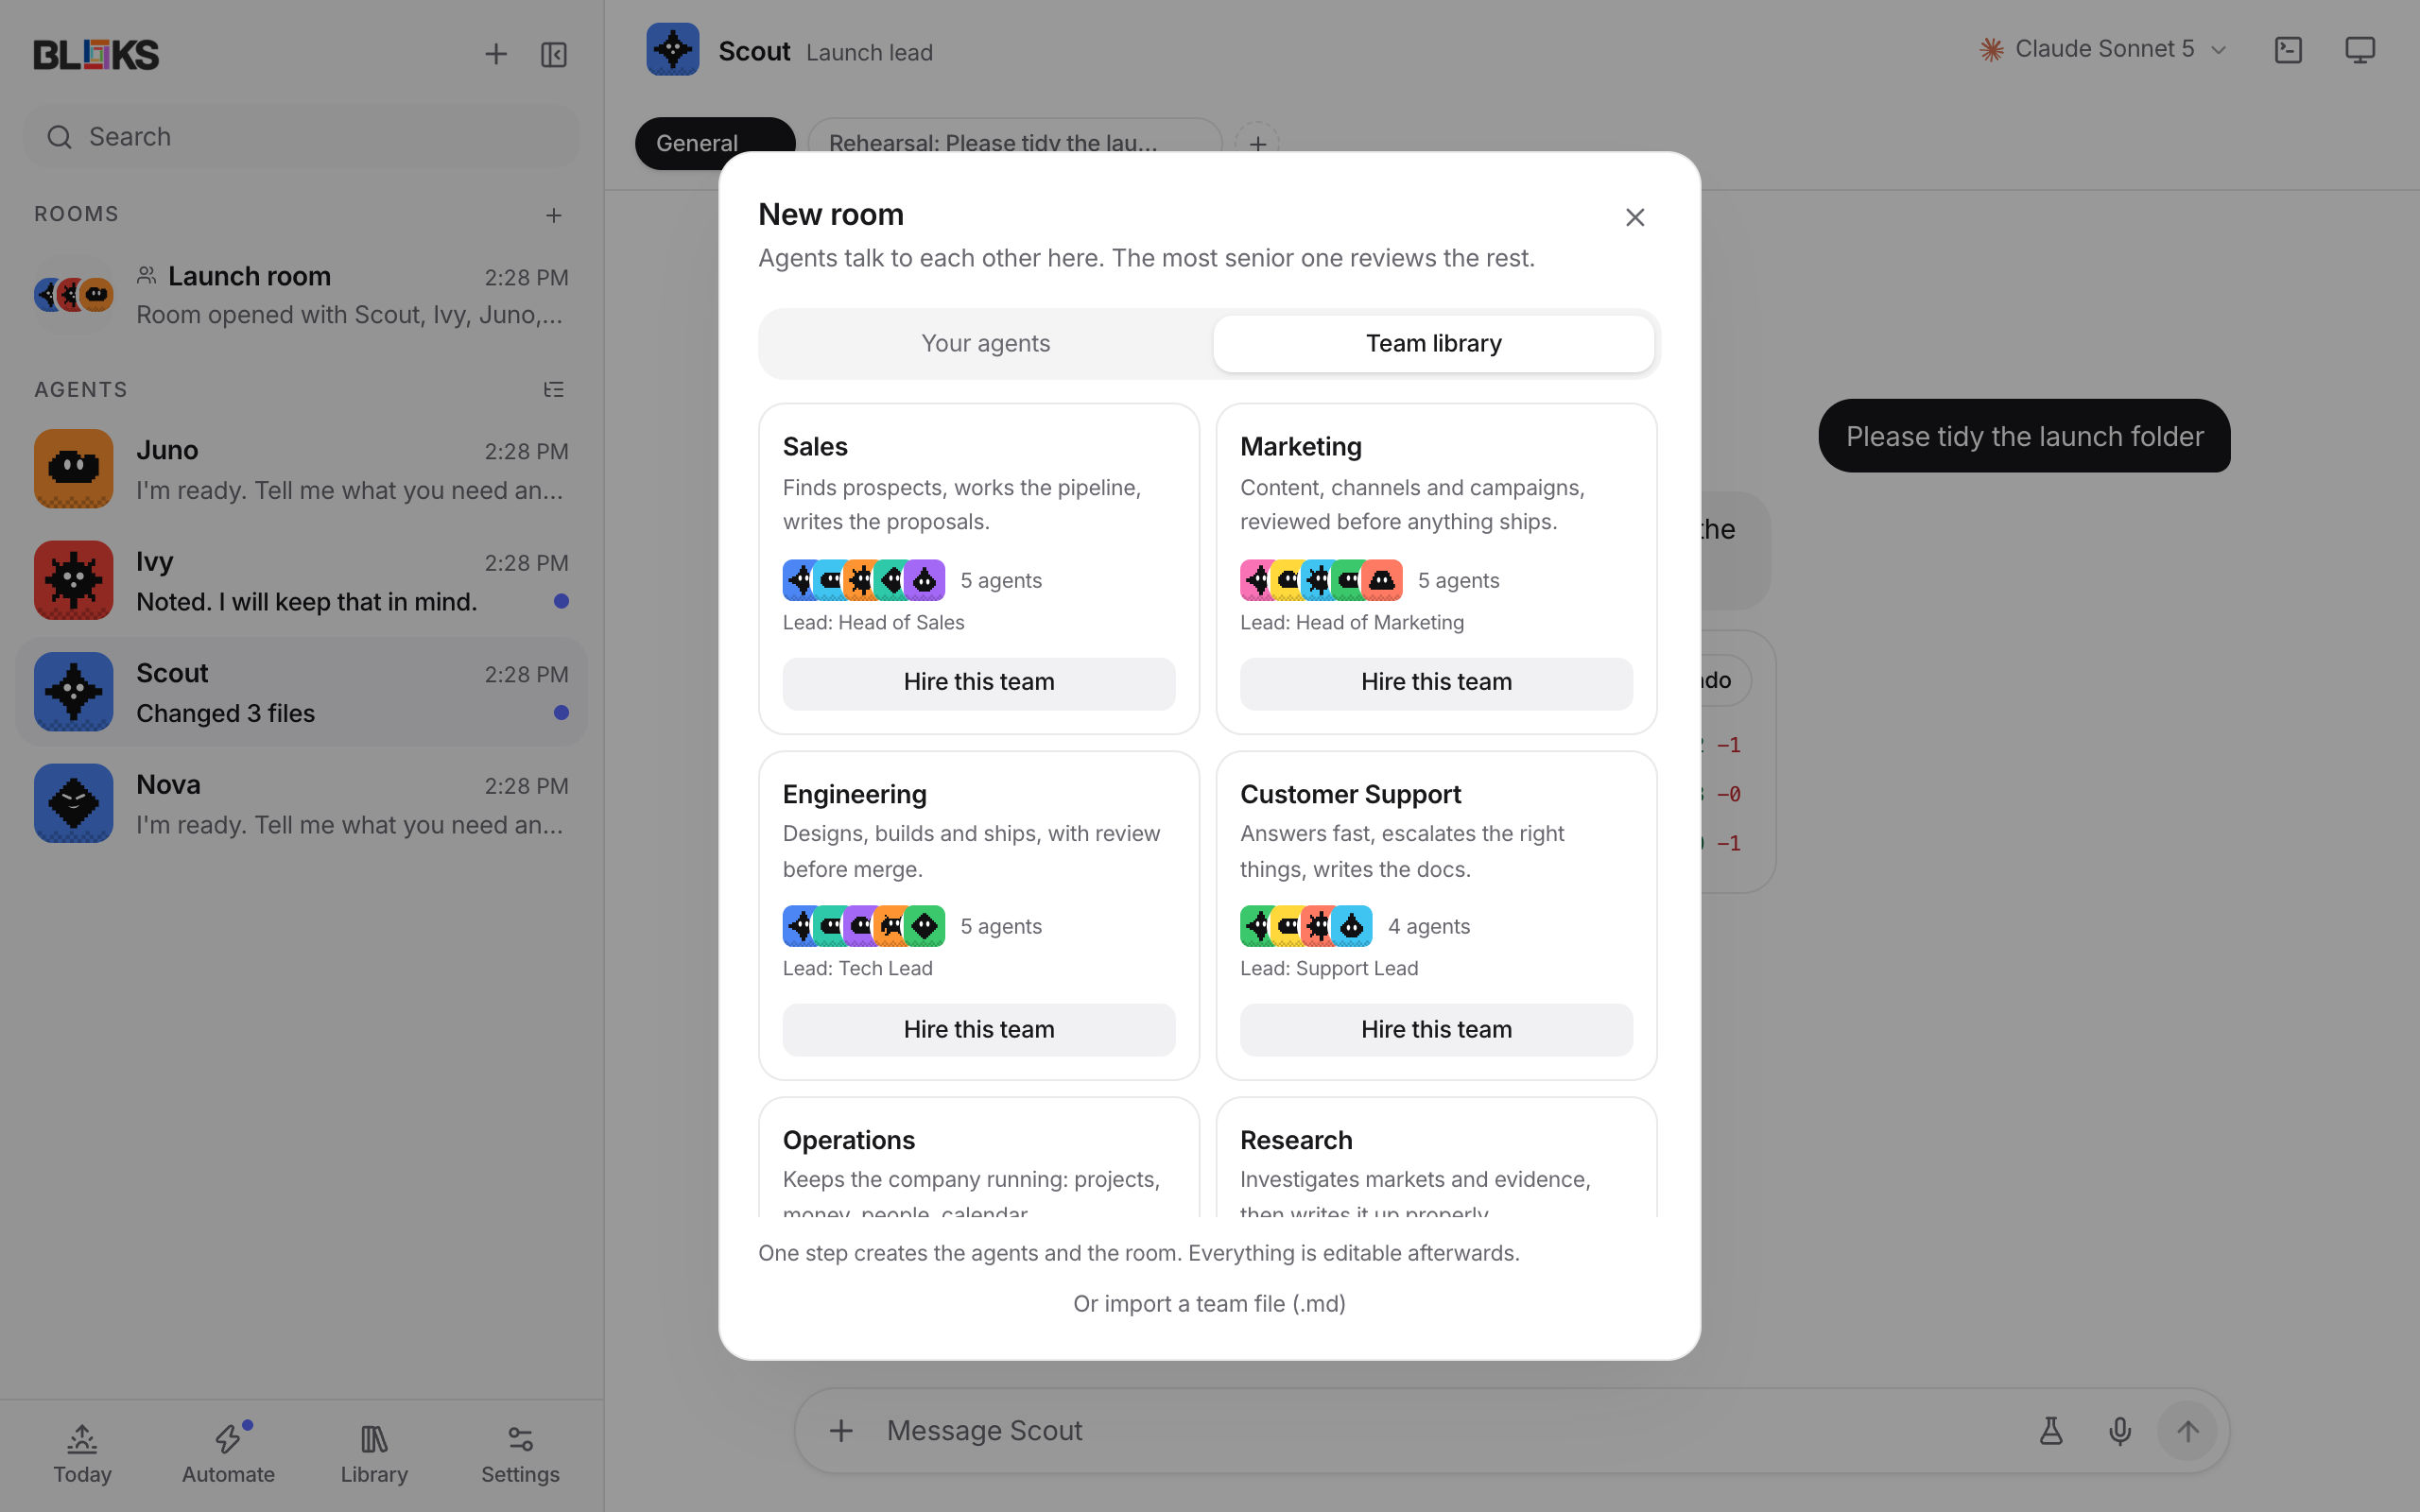Viewport: 2420px width, 1512px height.
Task: Add a new conversation tab with the plus button
Action: tap(1257, 143)
